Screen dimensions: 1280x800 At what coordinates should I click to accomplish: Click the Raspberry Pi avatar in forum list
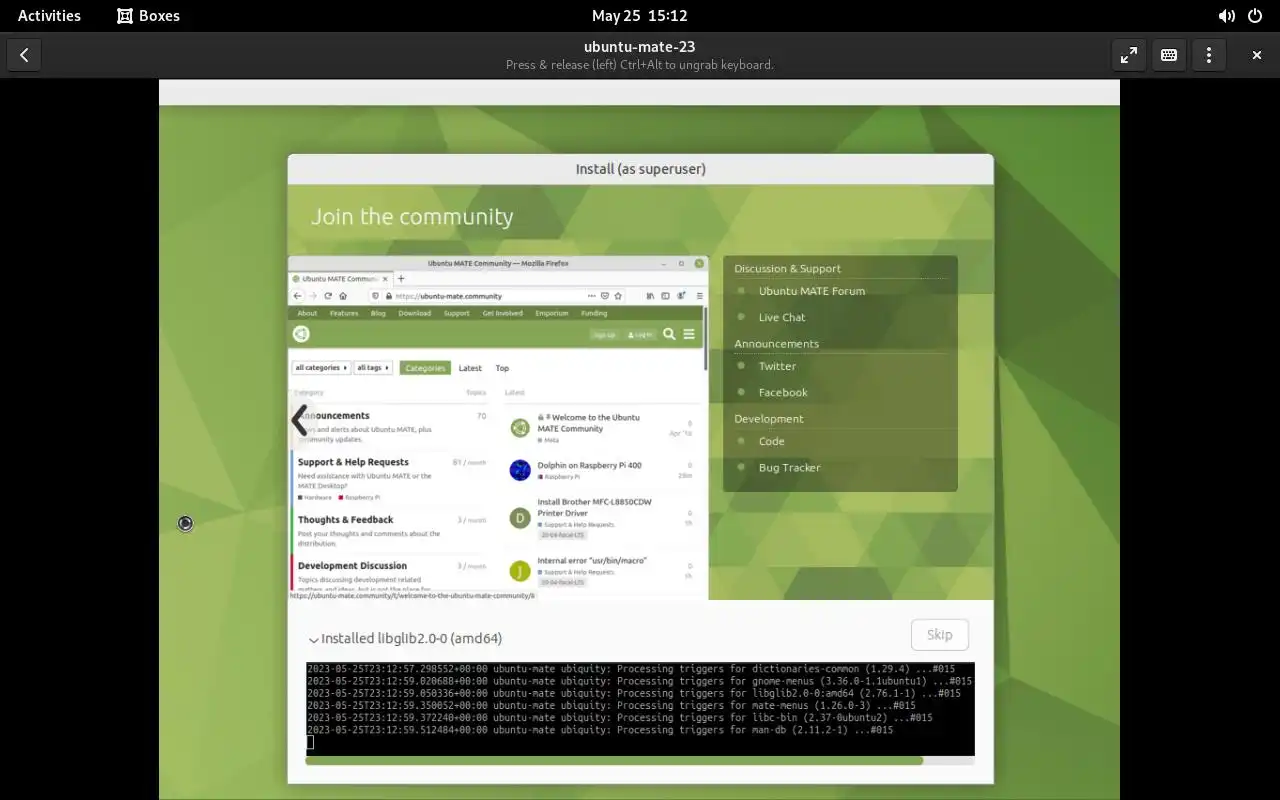[520, 470]
